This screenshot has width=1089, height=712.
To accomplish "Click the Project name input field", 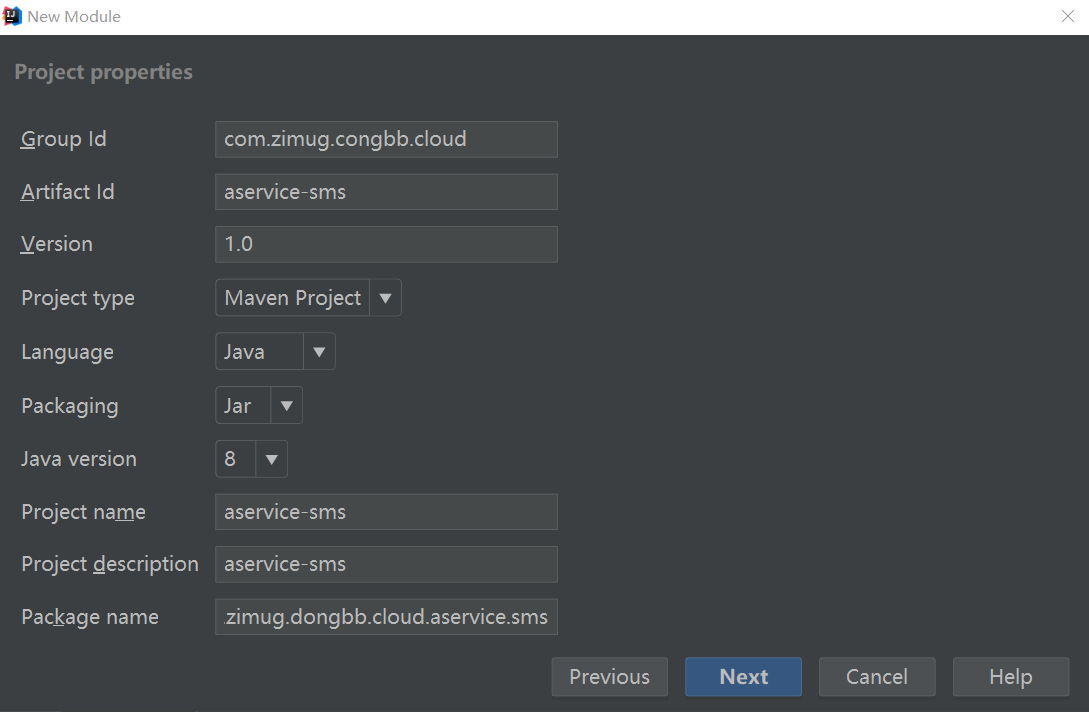I will coord(386,512).
